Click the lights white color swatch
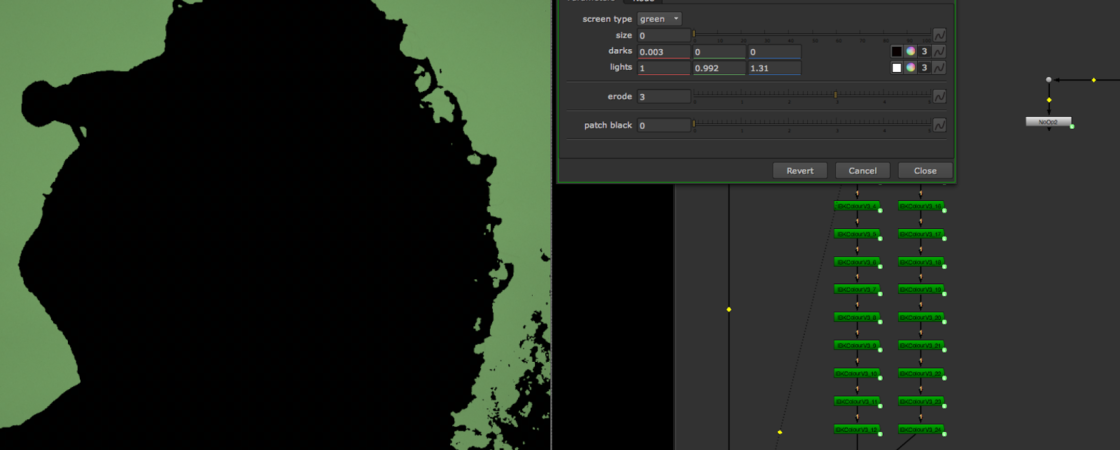 point(896,68)
